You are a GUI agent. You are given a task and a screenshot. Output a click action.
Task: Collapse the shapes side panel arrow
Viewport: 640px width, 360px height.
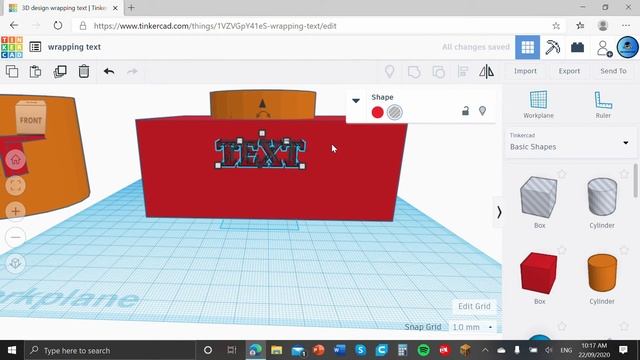[499, 212]
